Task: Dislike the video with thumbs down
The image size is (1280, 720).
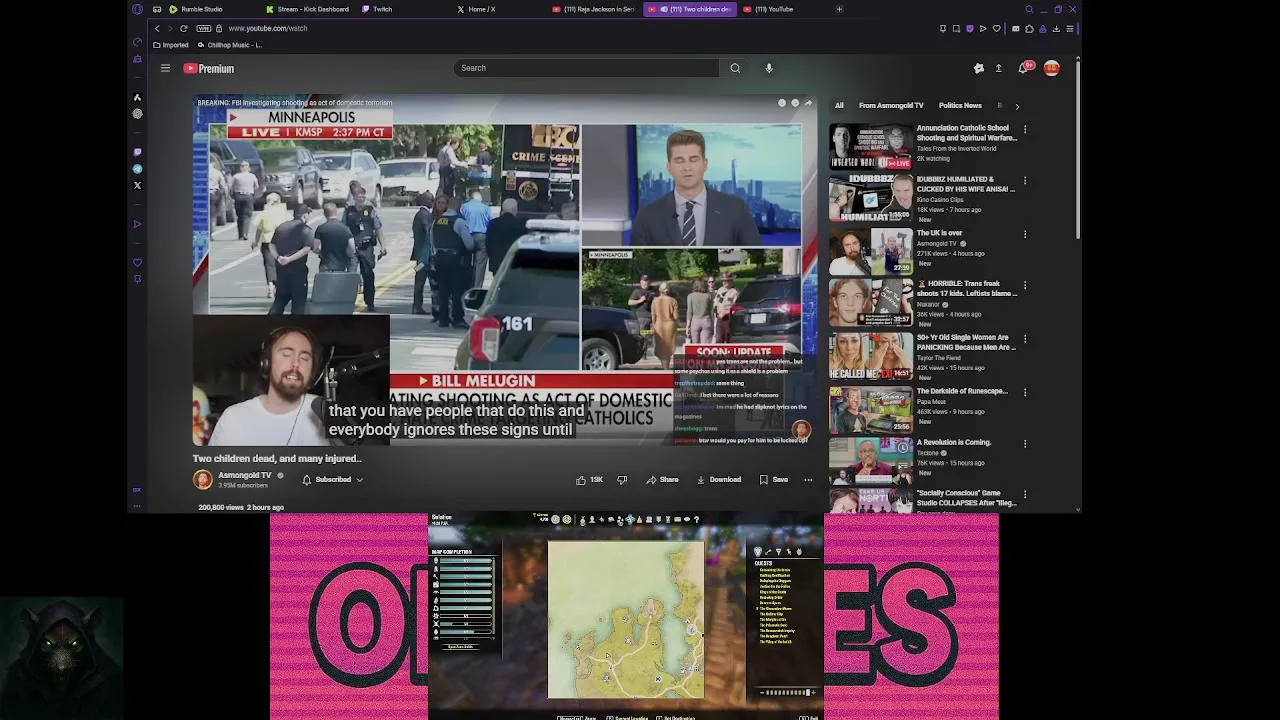Action: (622, 480)
